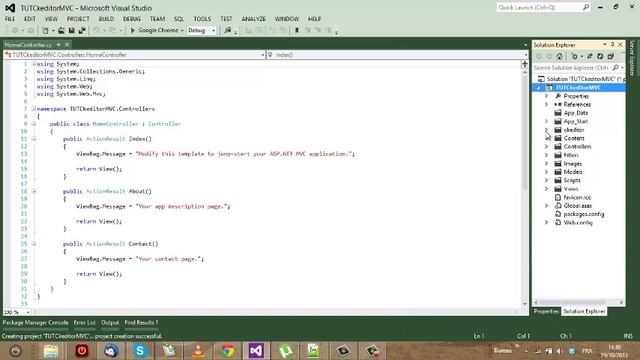
Task: Undo the last action in the toolbar
Action: [x=96, y=31]
